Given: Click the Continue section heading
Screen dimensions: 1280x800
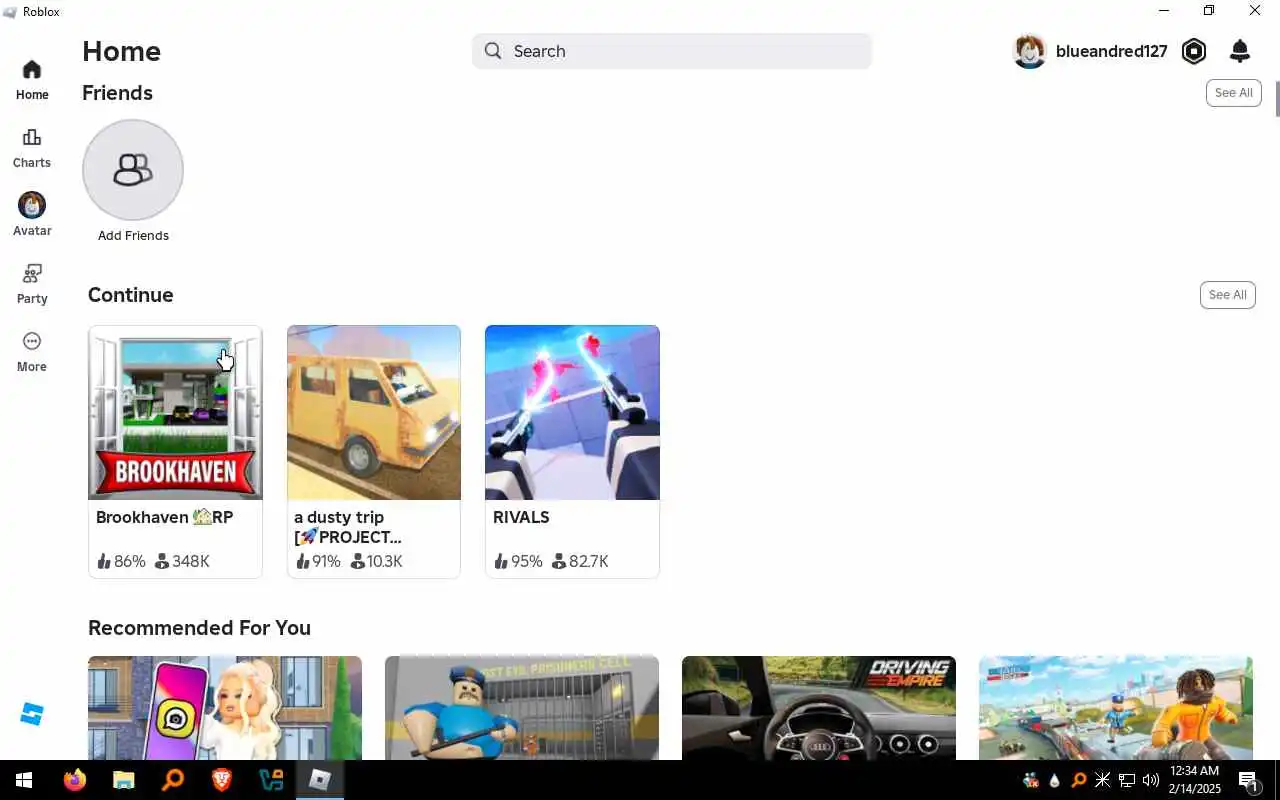Looking at the screenshot, I should [130, 295].
